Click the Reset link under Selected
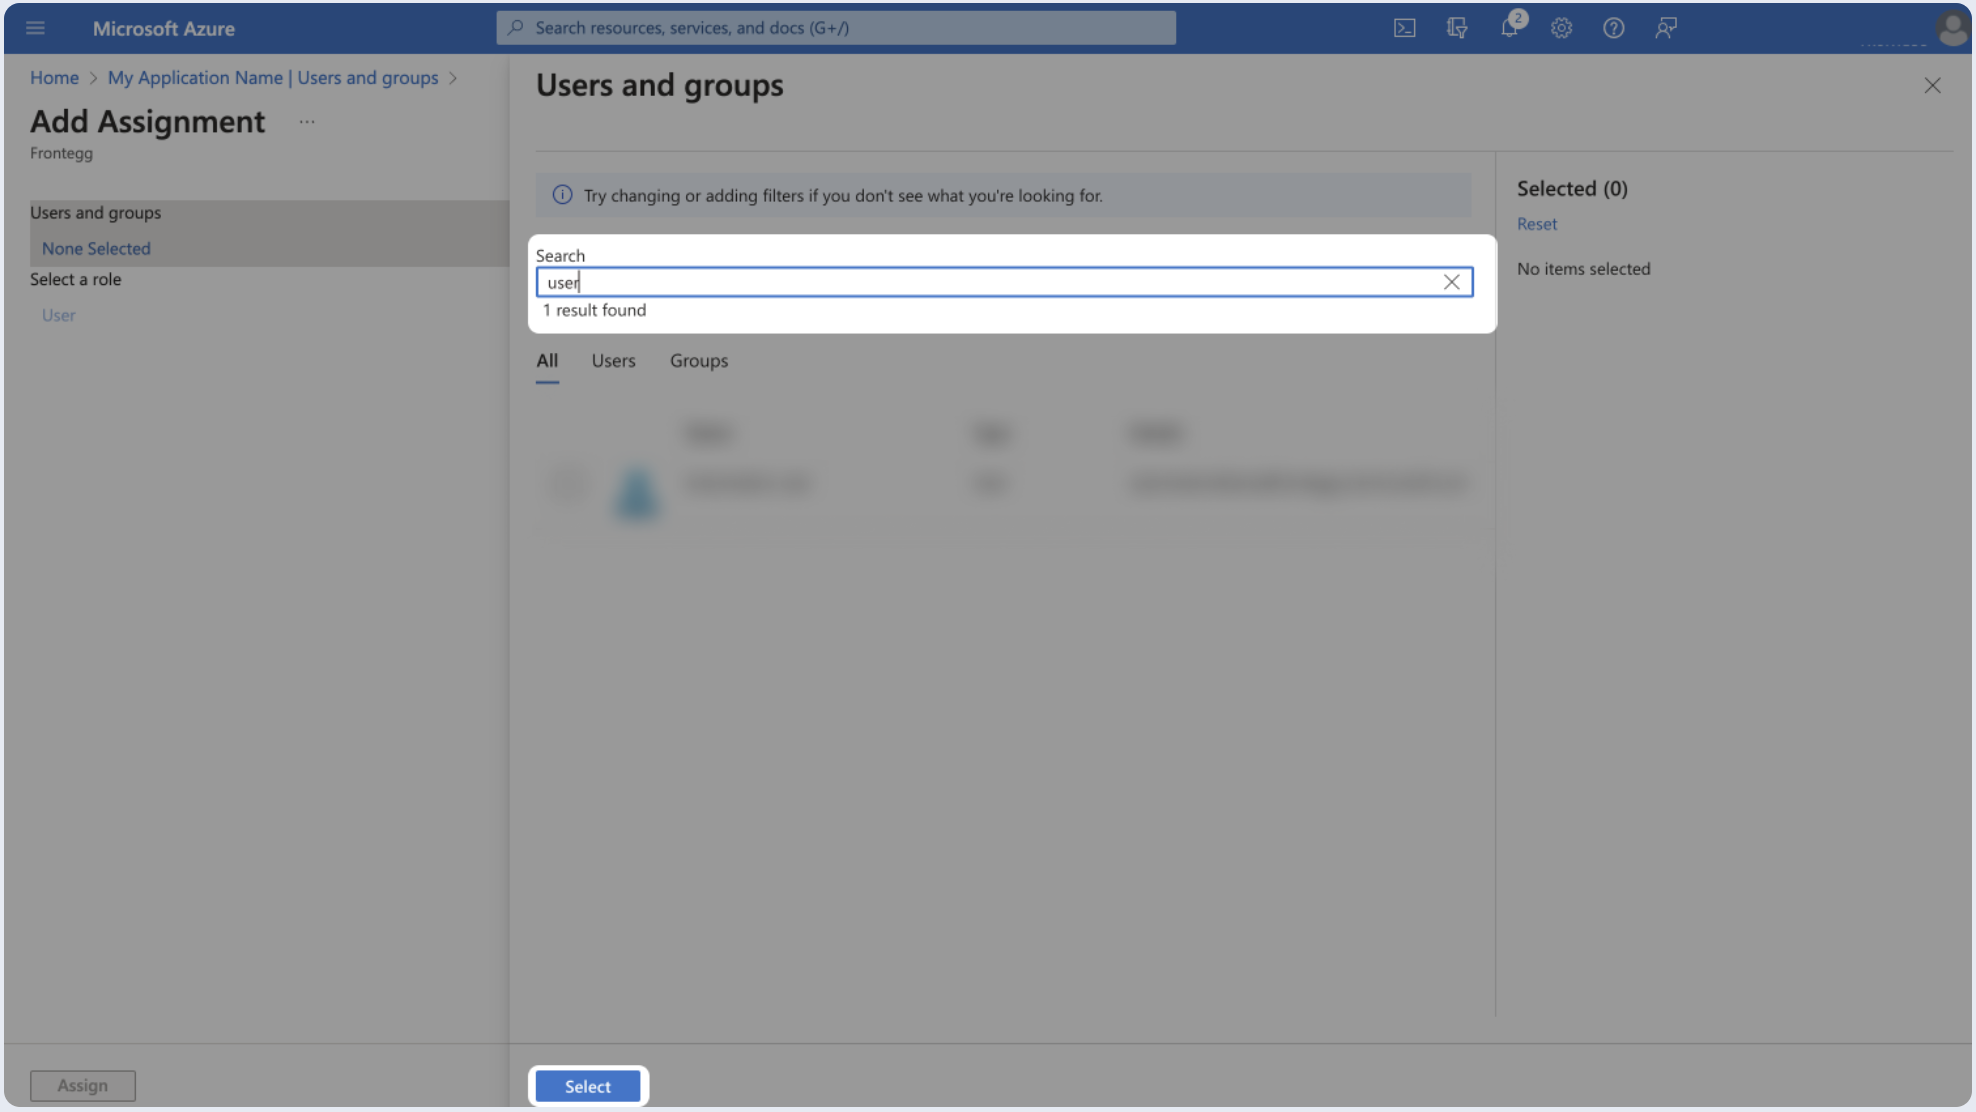Image resolution: width=1976 pixels, height=1112 pixels. click(1536, 224)
